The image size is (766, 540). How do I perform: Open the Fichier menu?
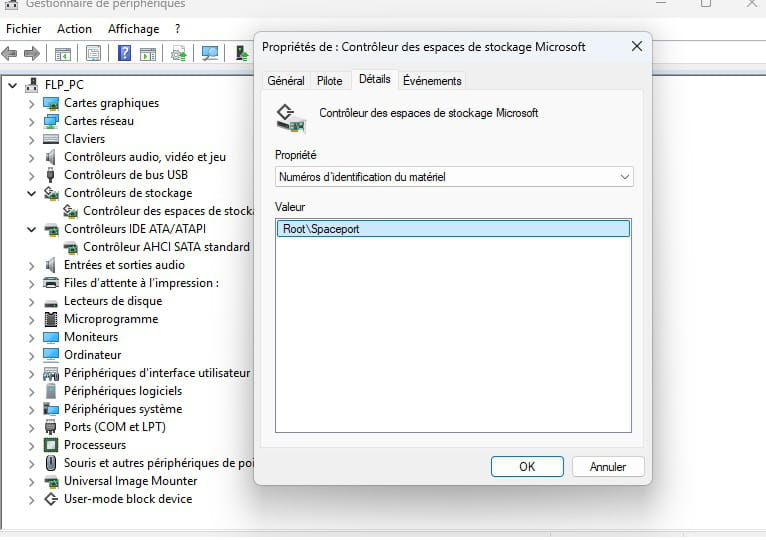point(23,29)
